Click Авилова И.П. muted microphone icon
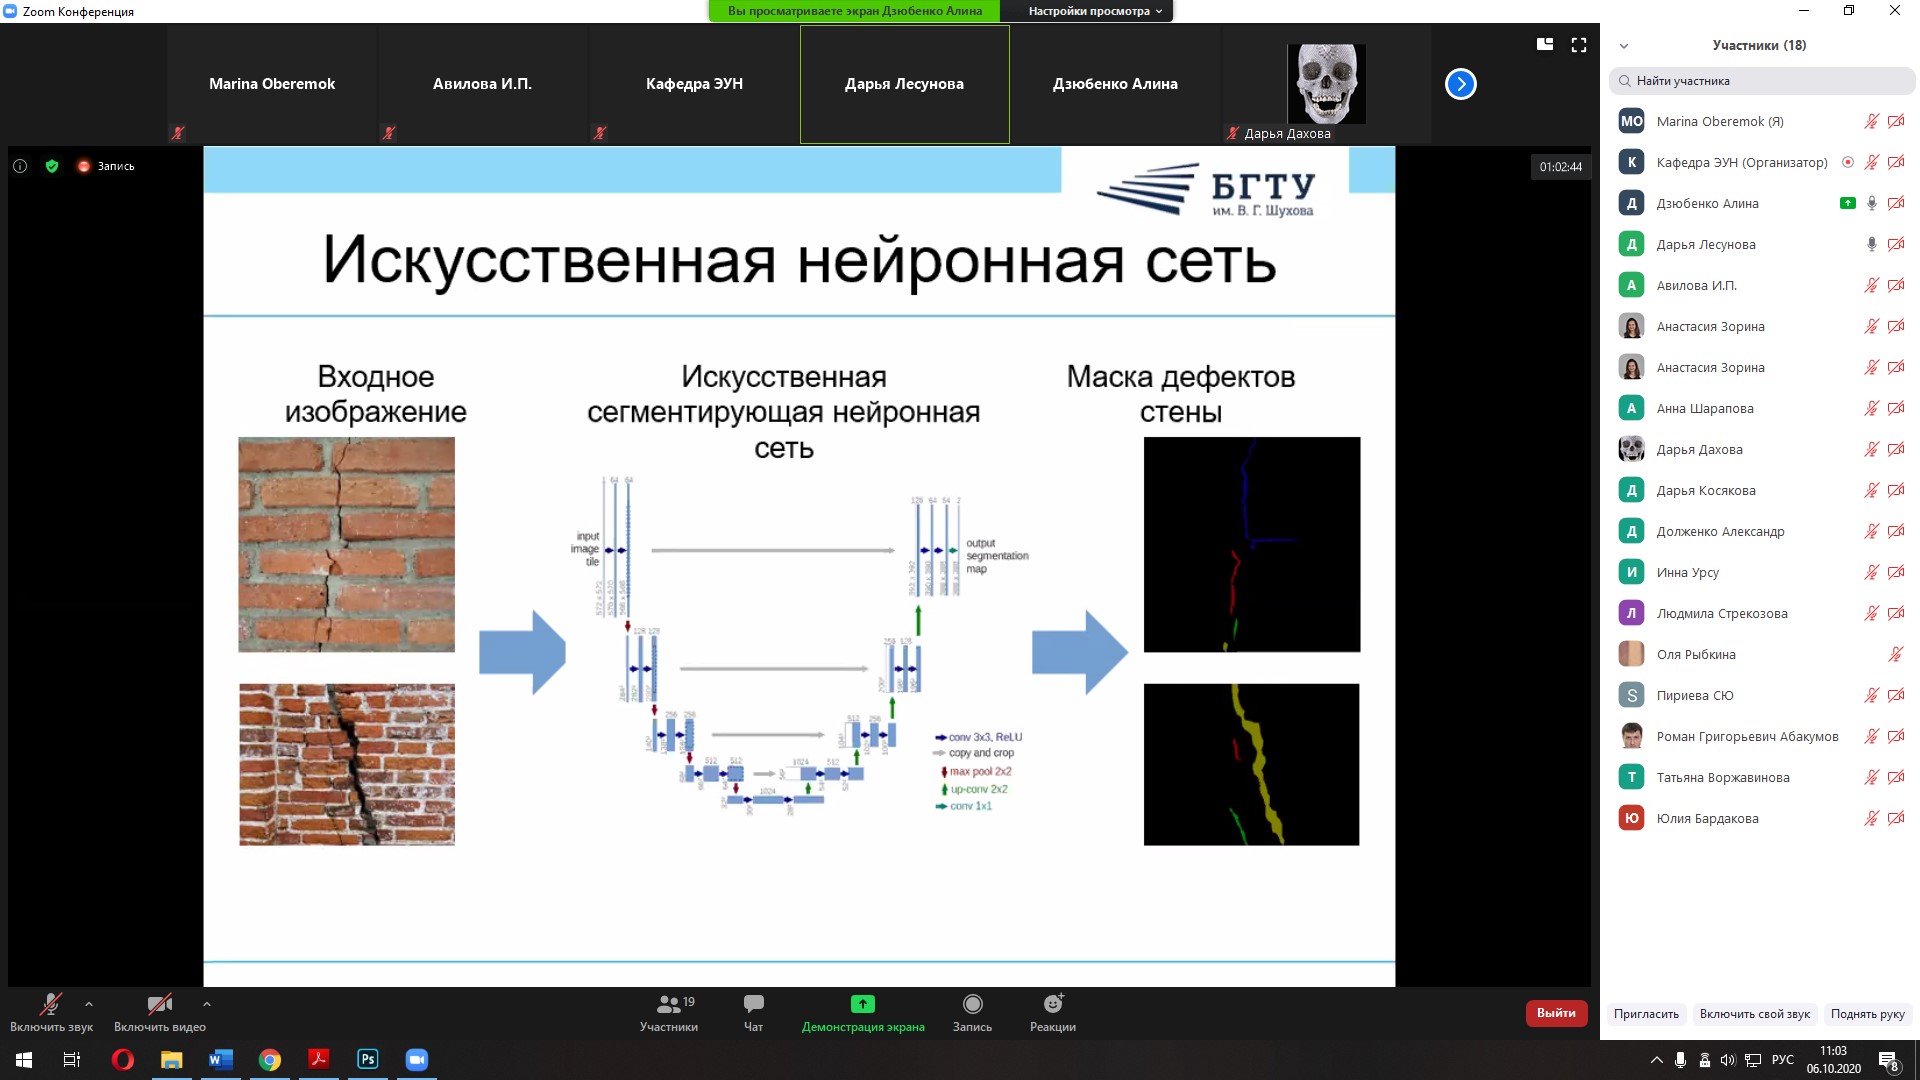 pos(1871,285)
